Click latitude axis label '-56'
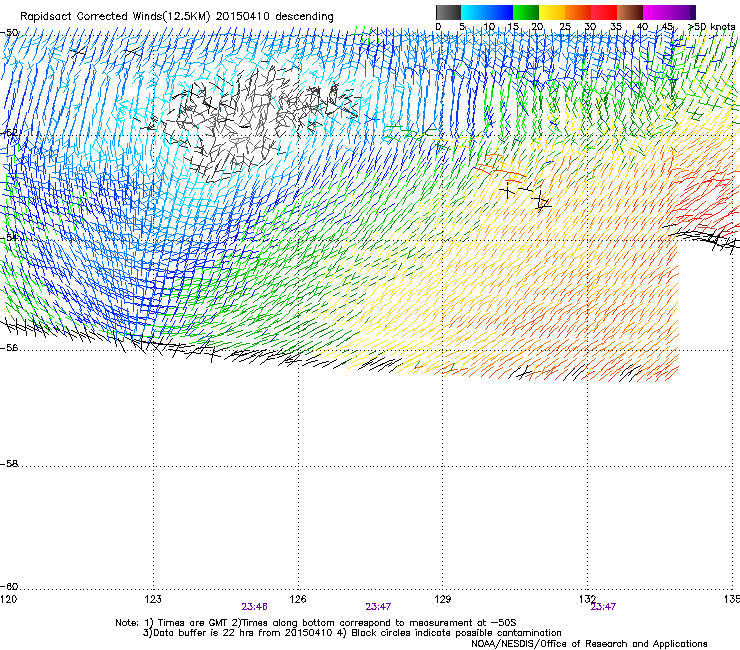 [x=9, y=348]
